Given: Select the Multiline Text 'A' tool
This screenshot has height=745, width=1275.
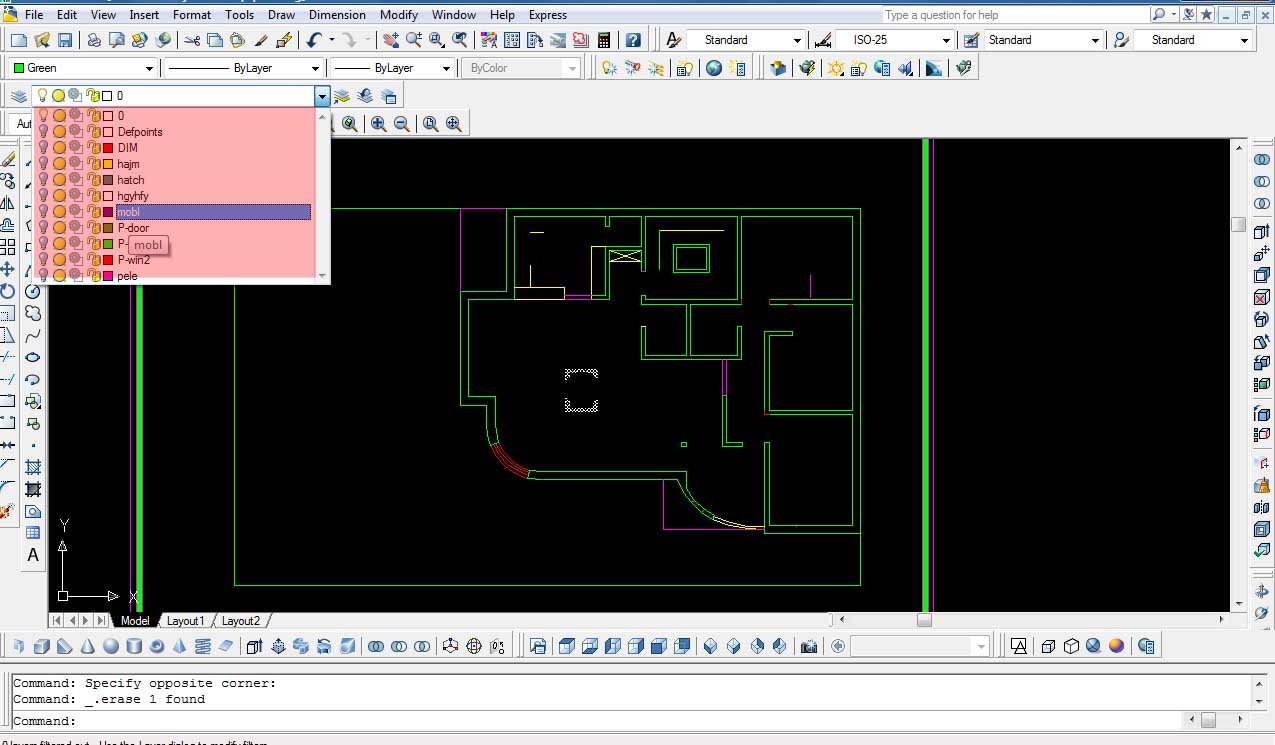Looking at the screenshot, I should tap(33, 556).
